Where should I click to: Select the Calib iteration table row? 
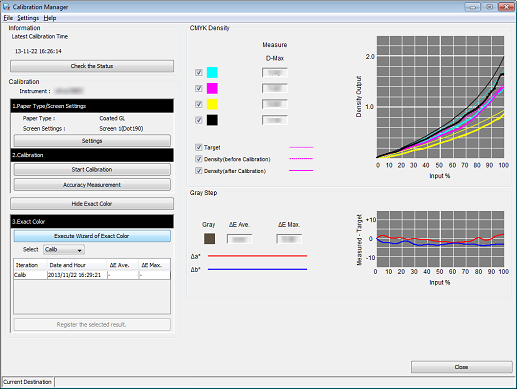point(92,275)
